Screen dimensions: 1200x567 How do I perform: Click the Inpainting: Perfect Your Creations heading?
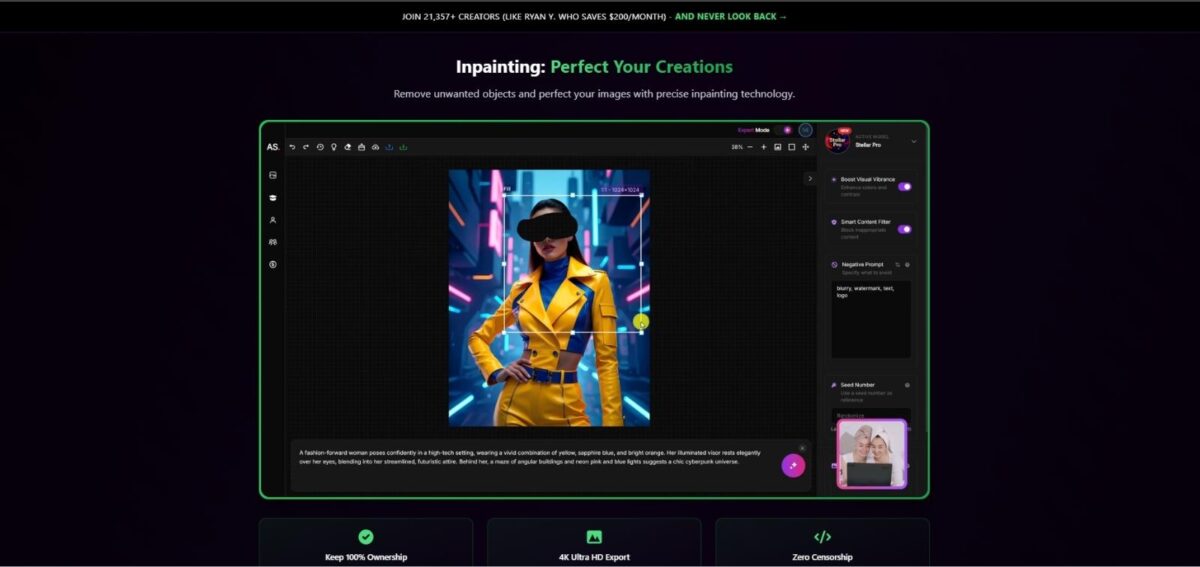(x=594, y=67)
